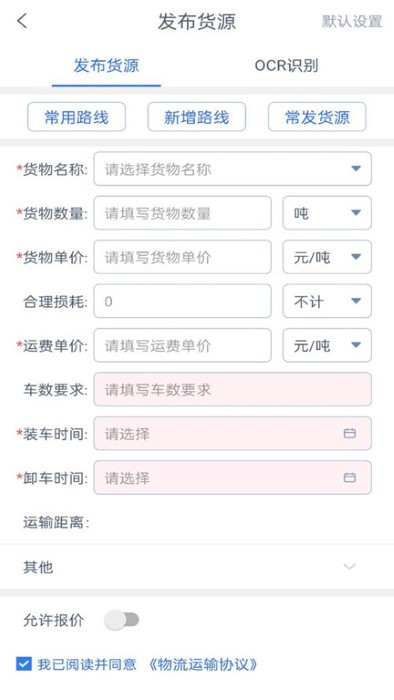This screenshot has width=394, height=700.
Task: Open the 吨 quantity unit dropdown
Action: point(327,213)
